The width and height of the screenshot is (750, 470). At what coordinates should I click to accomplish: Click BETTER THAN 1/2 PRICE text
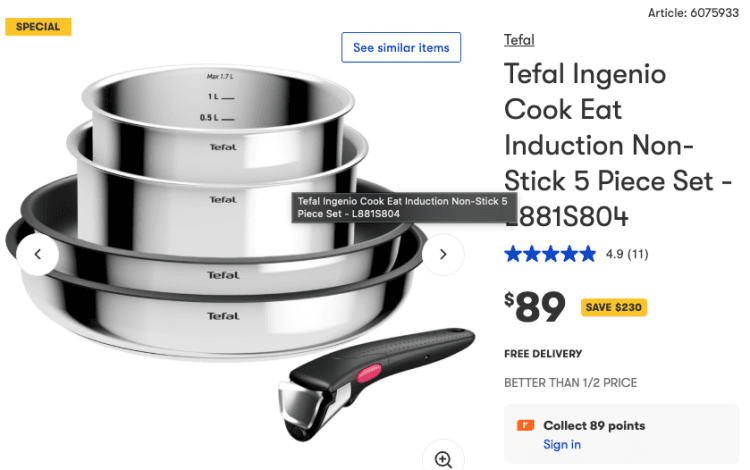pyautogui.click(x=571, y=383)
